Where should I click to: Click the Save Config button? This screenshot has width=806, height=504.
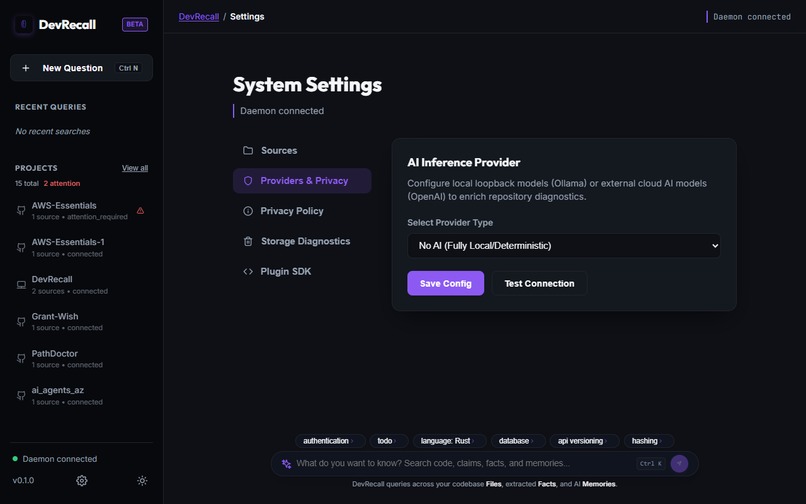coord(446,283)
